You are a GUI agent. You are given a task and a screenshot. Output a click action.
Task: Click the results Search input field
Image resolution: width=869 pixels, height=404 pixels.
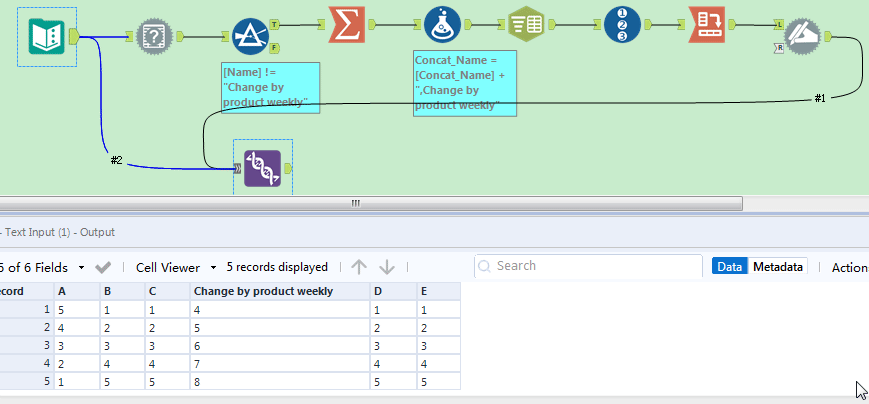pos(589,266)
